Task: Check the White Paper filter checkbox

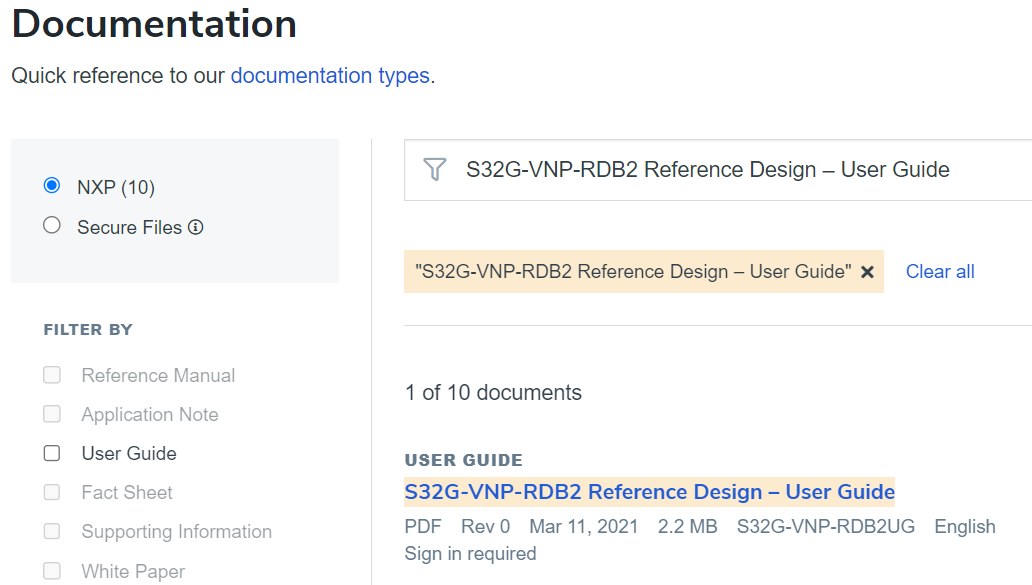Action: pos(52,571)
